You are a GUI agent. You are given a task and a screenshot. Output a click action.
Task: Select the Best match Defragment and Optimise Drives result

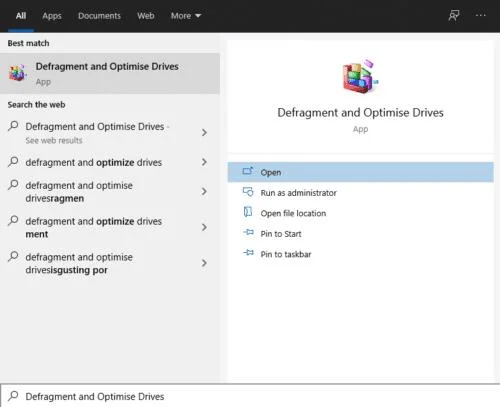pos(110,73)
